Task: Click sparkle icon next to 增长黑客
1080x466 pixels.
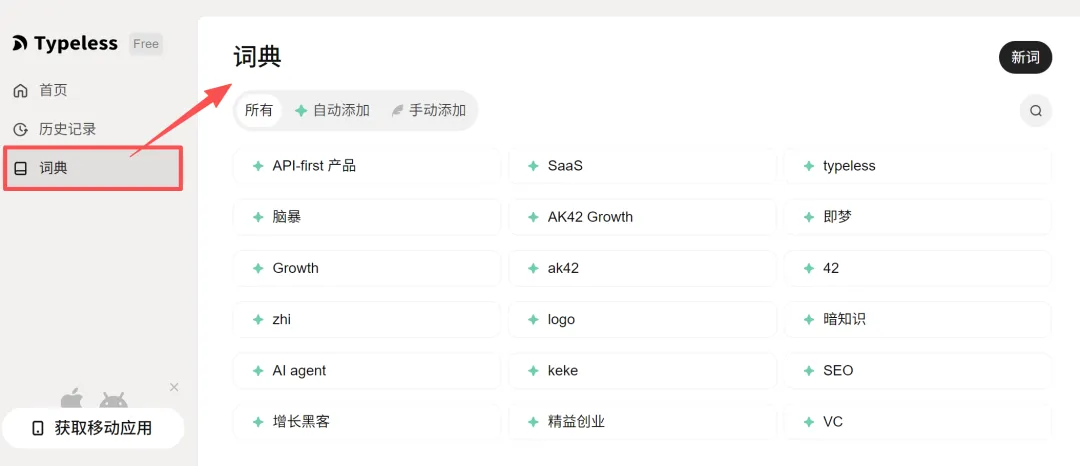Action: point(258,422)
